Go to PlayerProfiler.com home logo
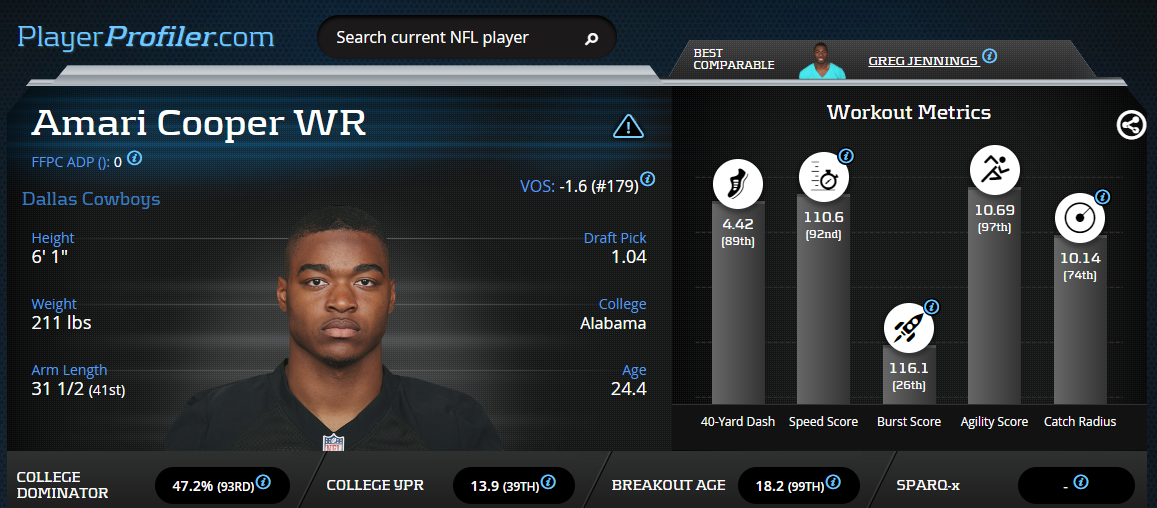 (146, 36)
